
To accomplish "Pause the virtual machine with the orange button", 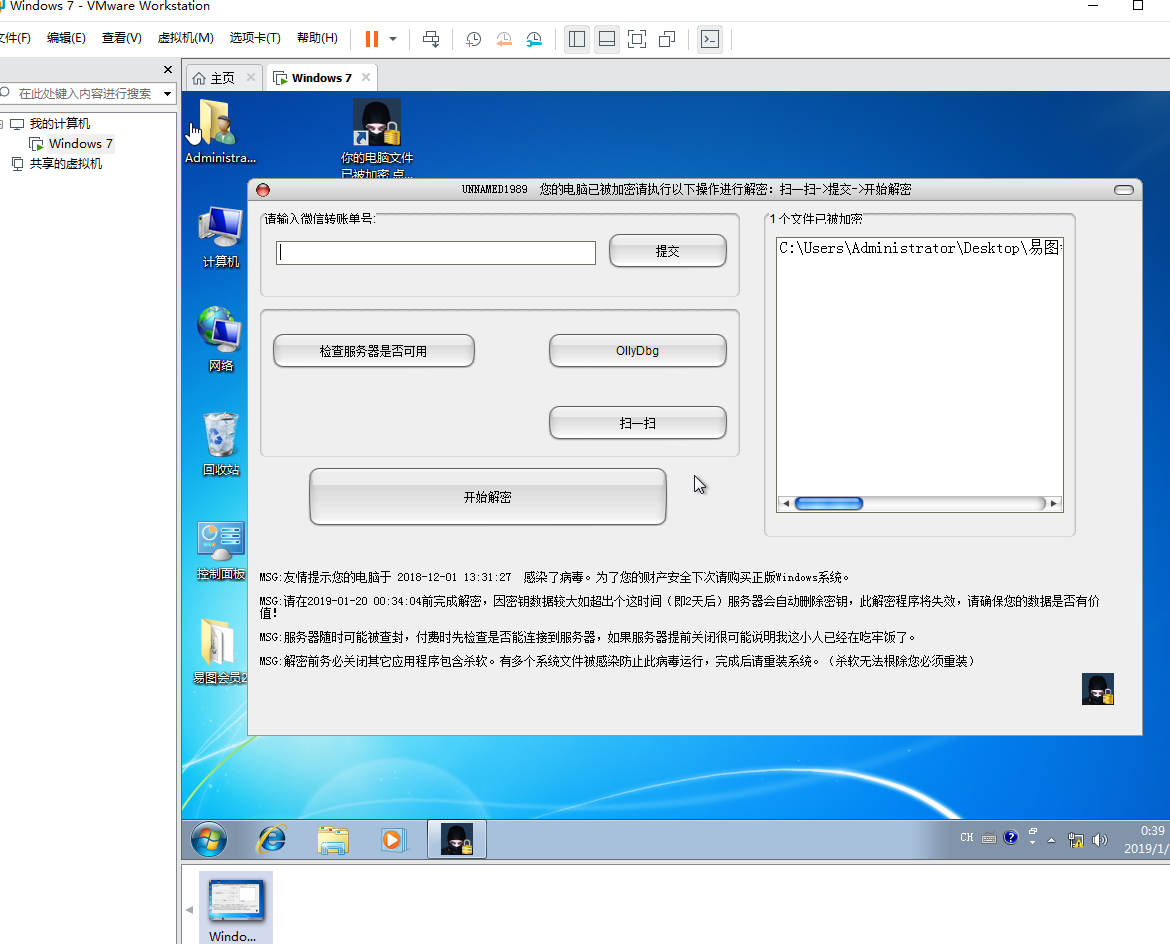I will (372, 39).
